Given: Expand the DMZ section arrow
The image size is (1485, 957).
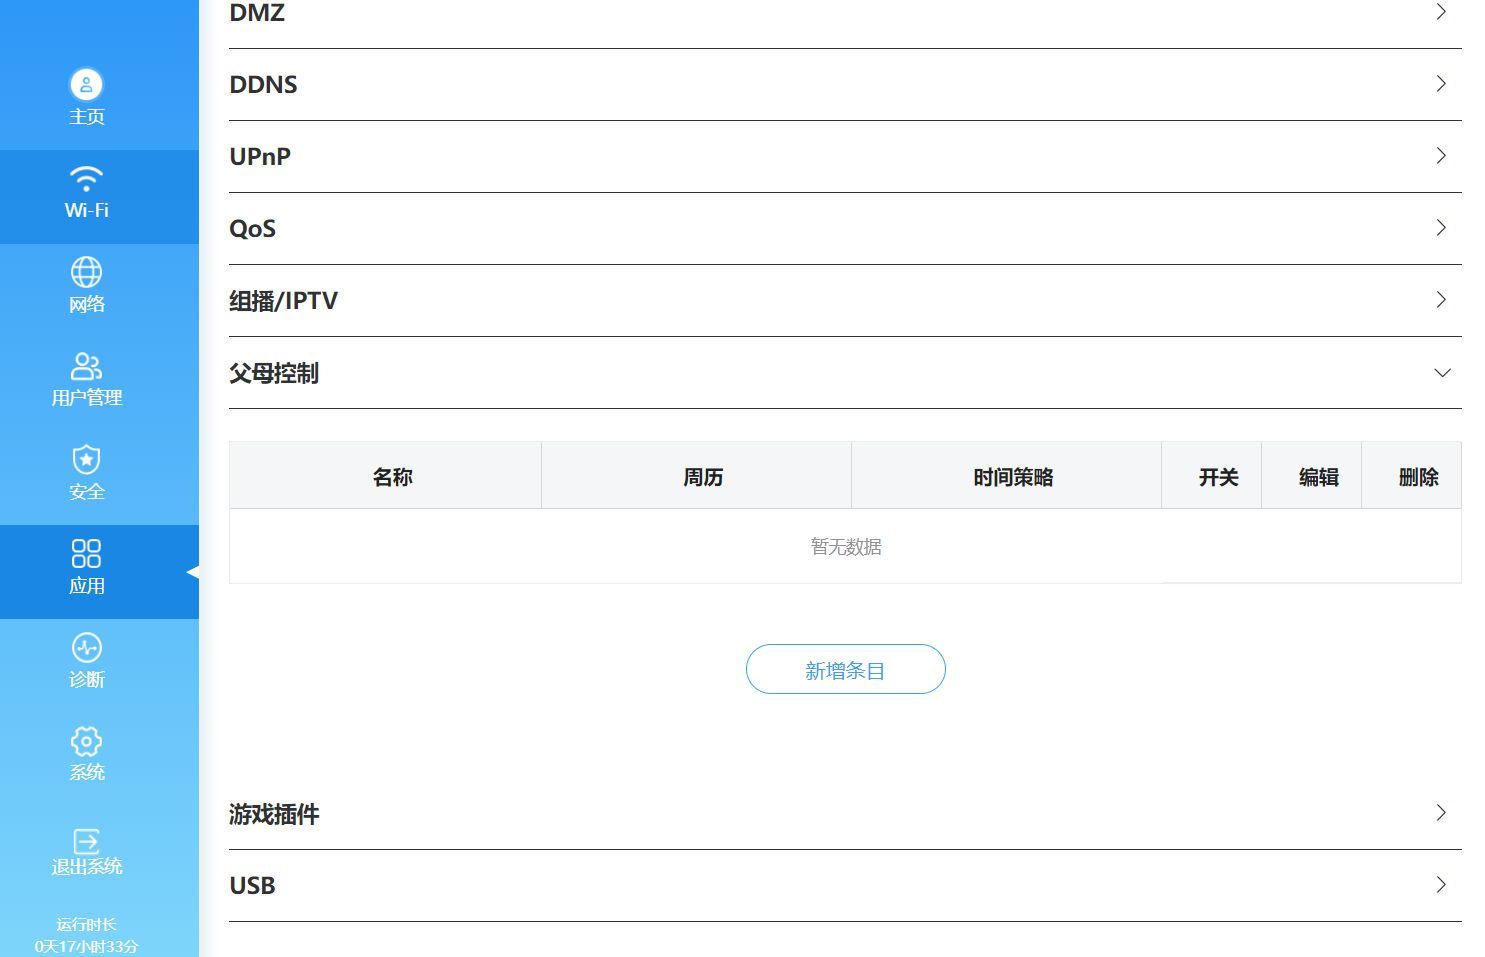Looking at the screenshot, I should click(1441, 12).
